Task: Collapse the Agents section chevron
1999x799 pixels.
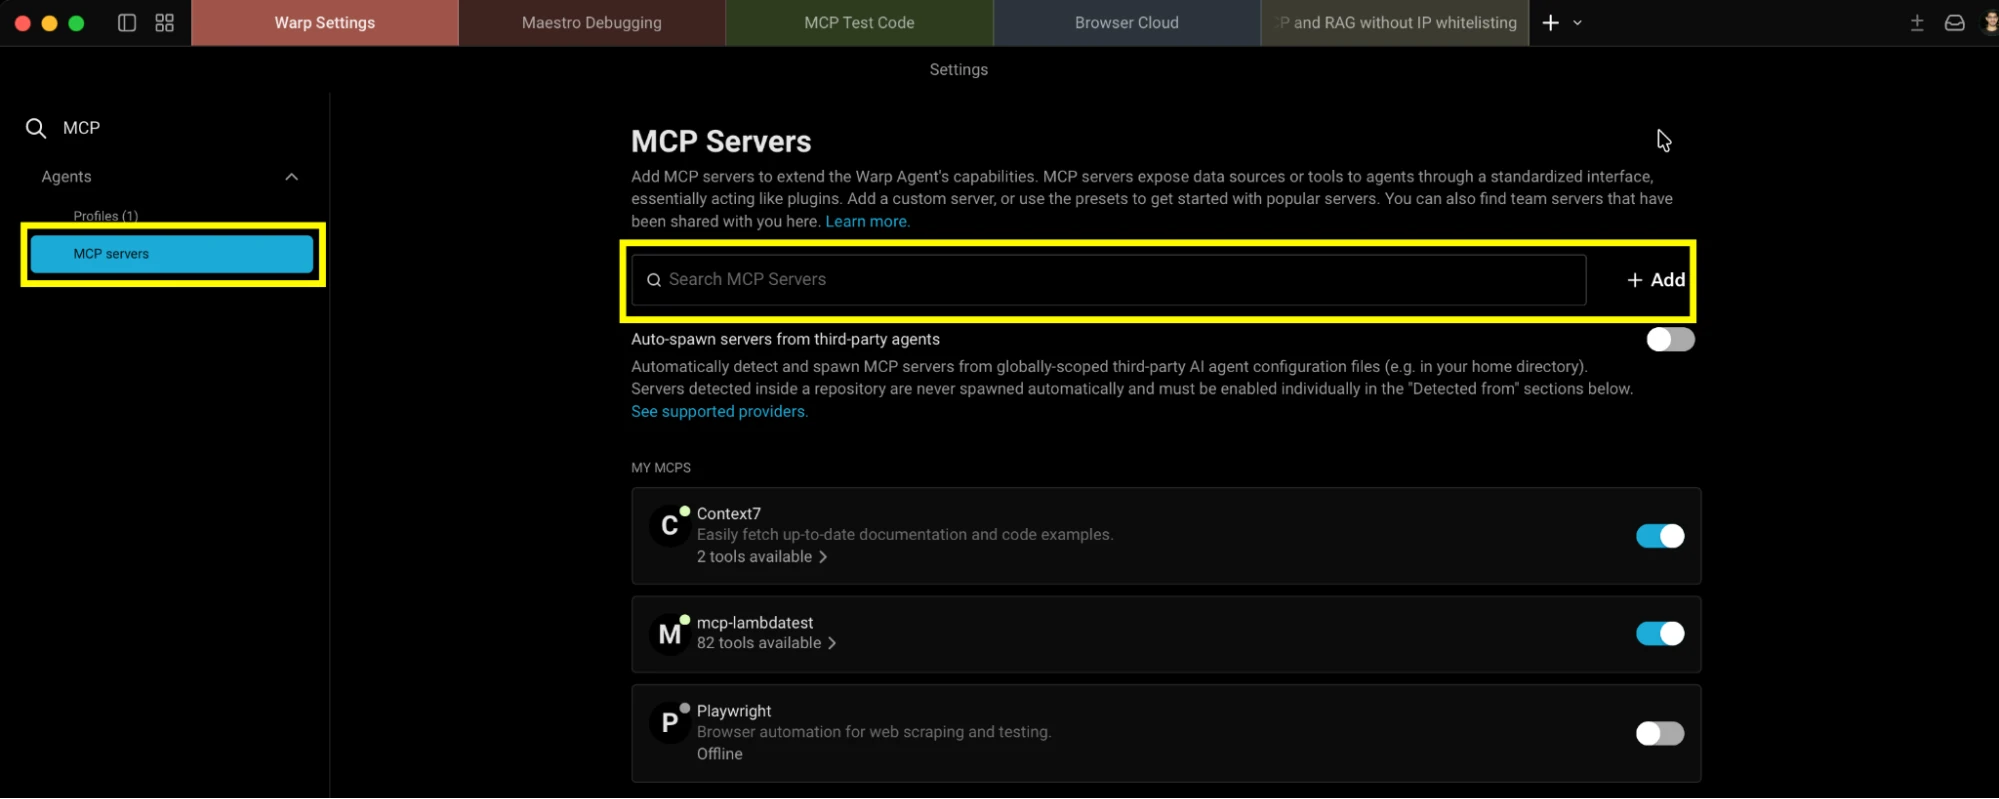Action: 292,177
